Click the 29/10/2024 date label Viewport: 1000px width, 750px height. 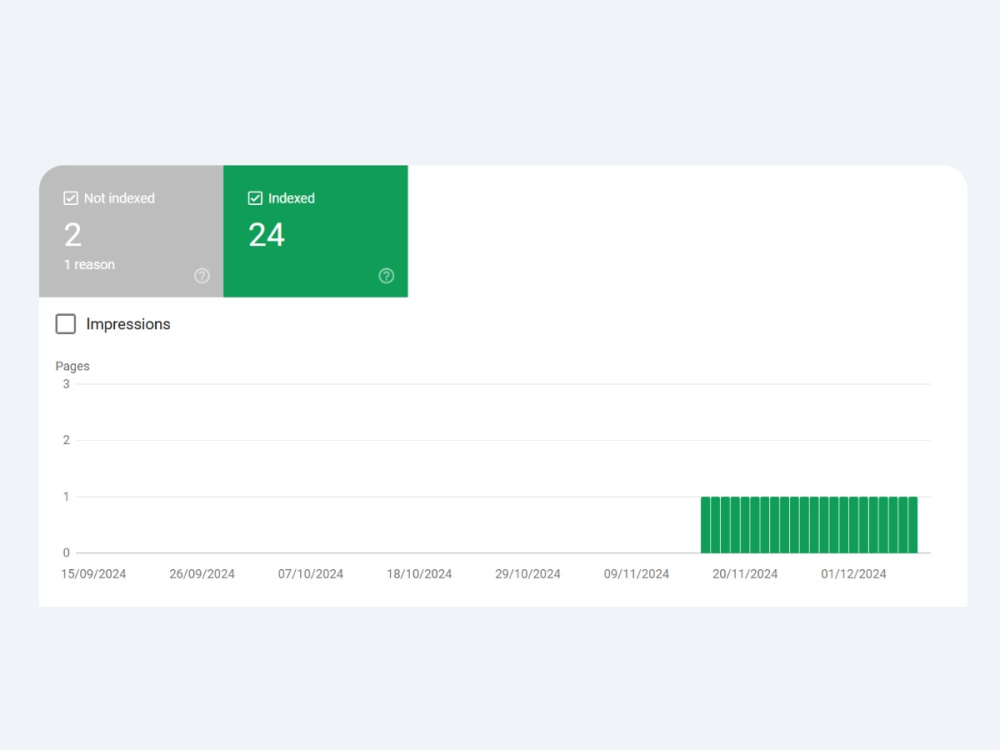(x=528, y=574)
